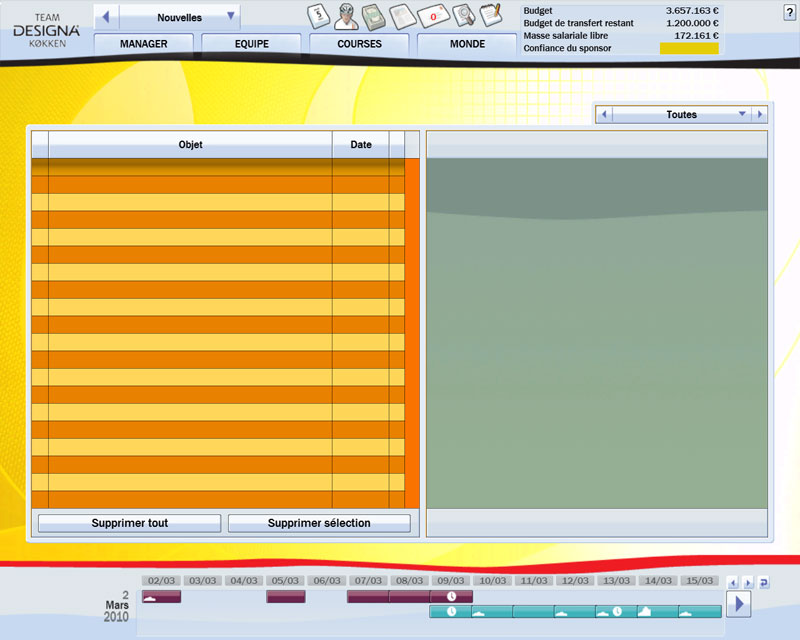Go to previous page with left arrow beside Nouvelles
Viewport: 800px width, 640px height.
pos(107,17)
